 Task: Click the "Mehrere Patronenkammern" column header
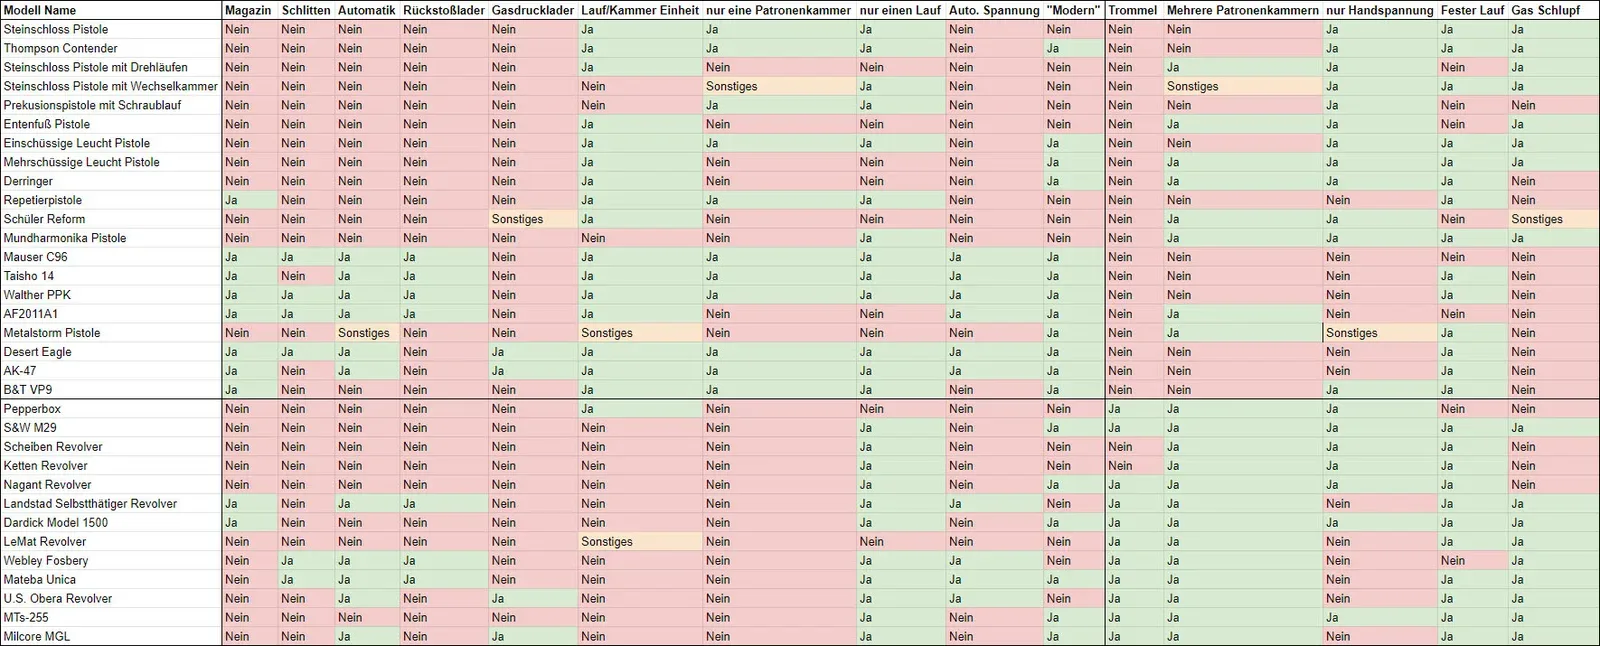[1242, 10]
